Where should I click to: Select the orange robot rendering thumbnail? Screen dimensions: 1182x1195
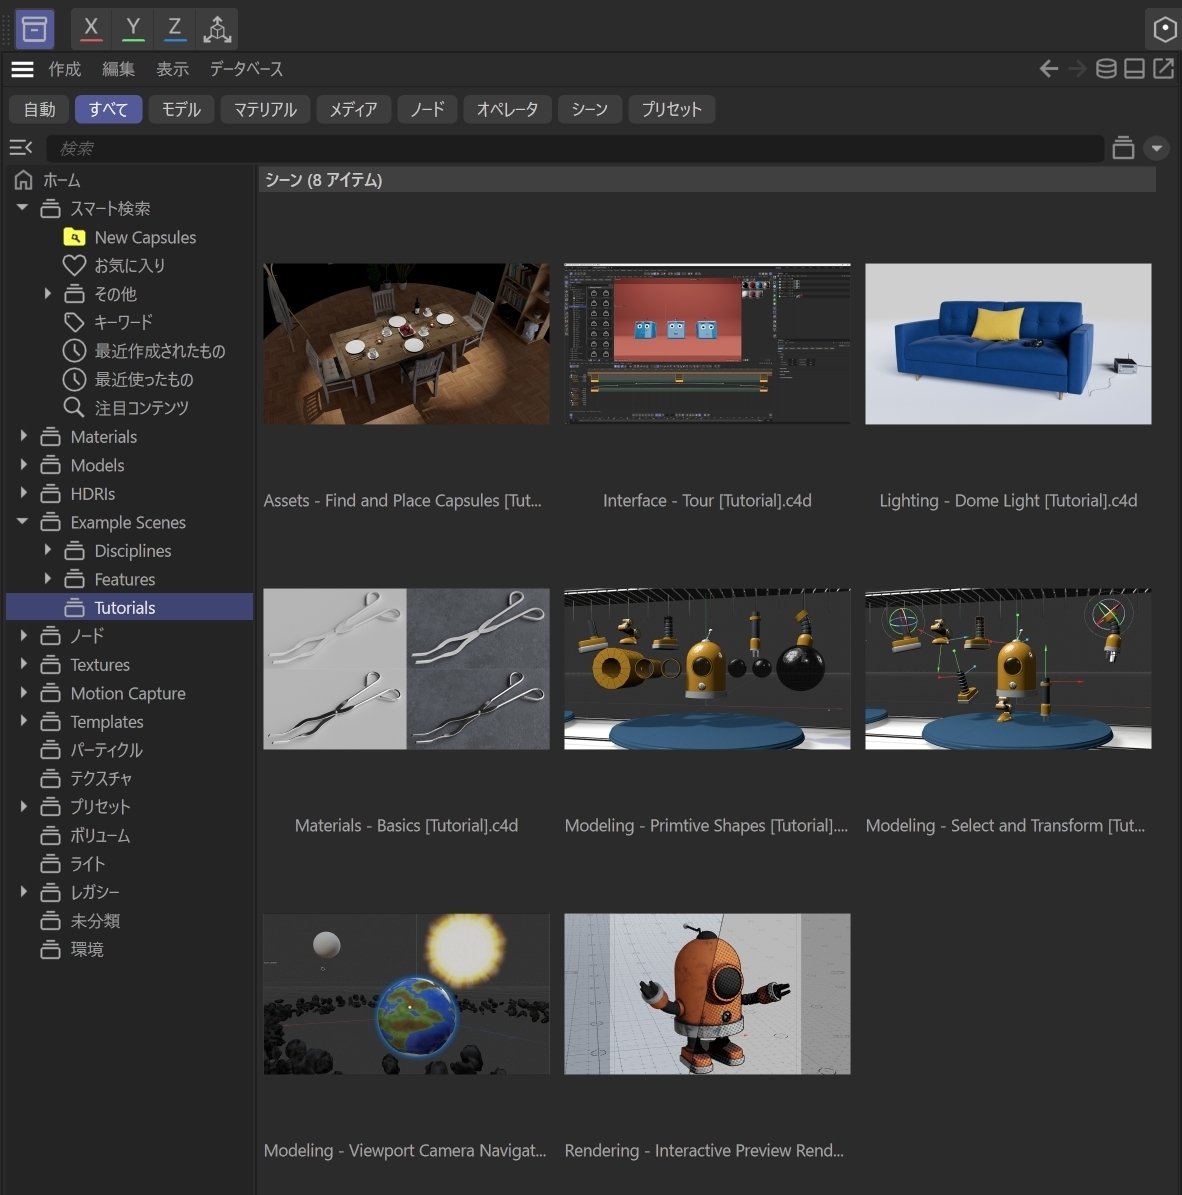pos(707,995)
